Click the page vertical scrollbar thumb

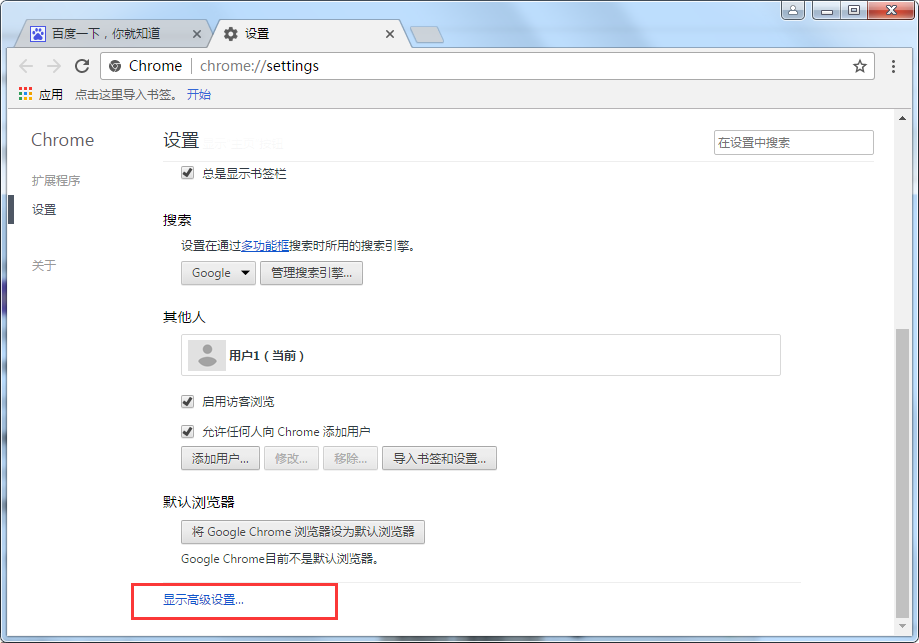[x=902, y=472]
